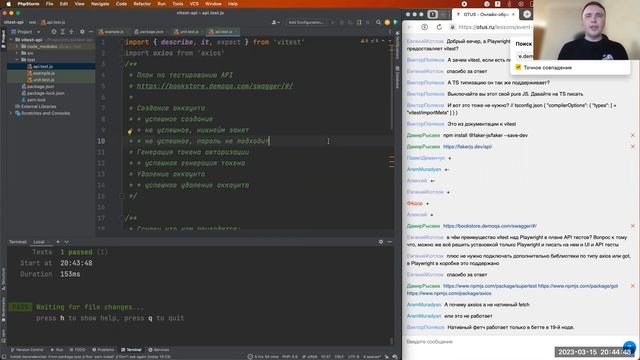
Task: Open the Refactor menu
Action: [142, 4]
